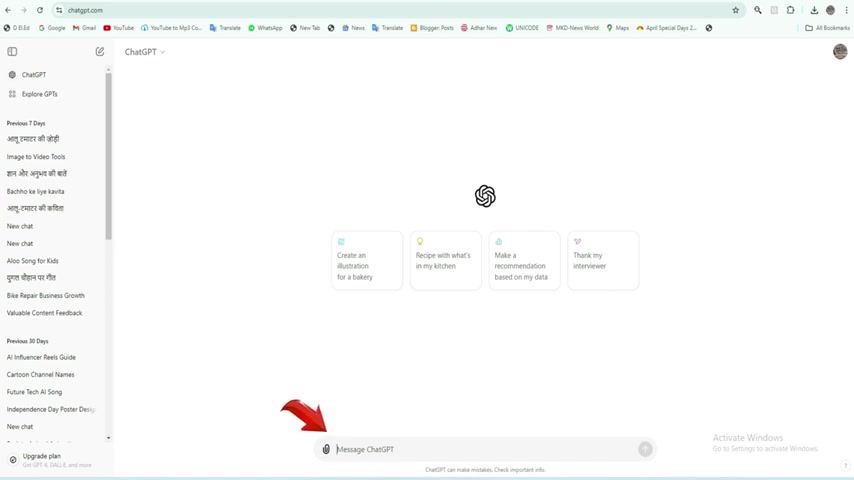This screenshot has height=480, width=854.
Task: View site information icon in address bar
Action: (59, 10)
